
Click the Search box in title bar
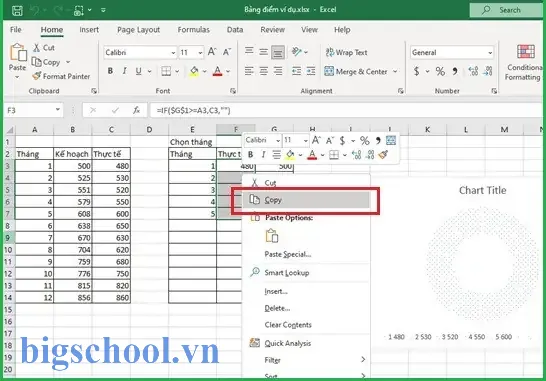tap(506, 10)
